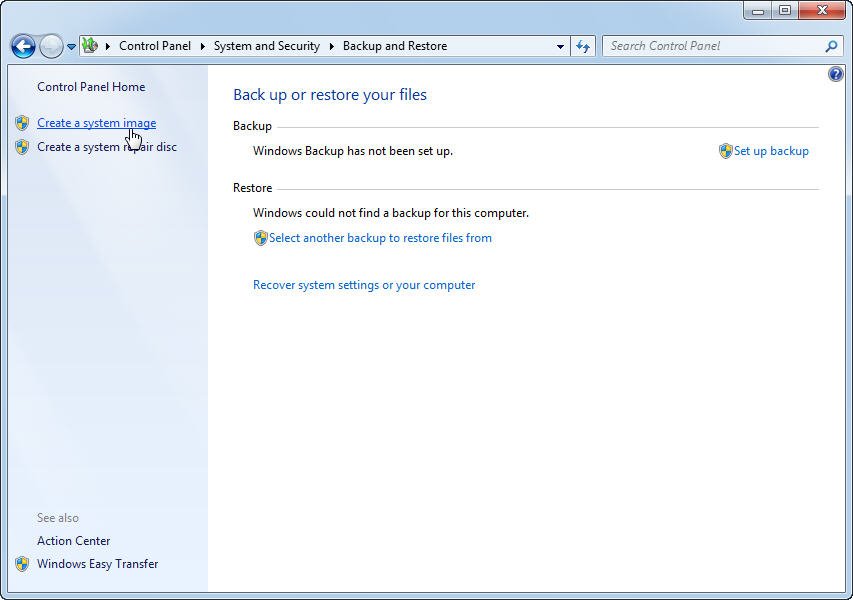Open Recover system settings or your computer

point(364,285)
